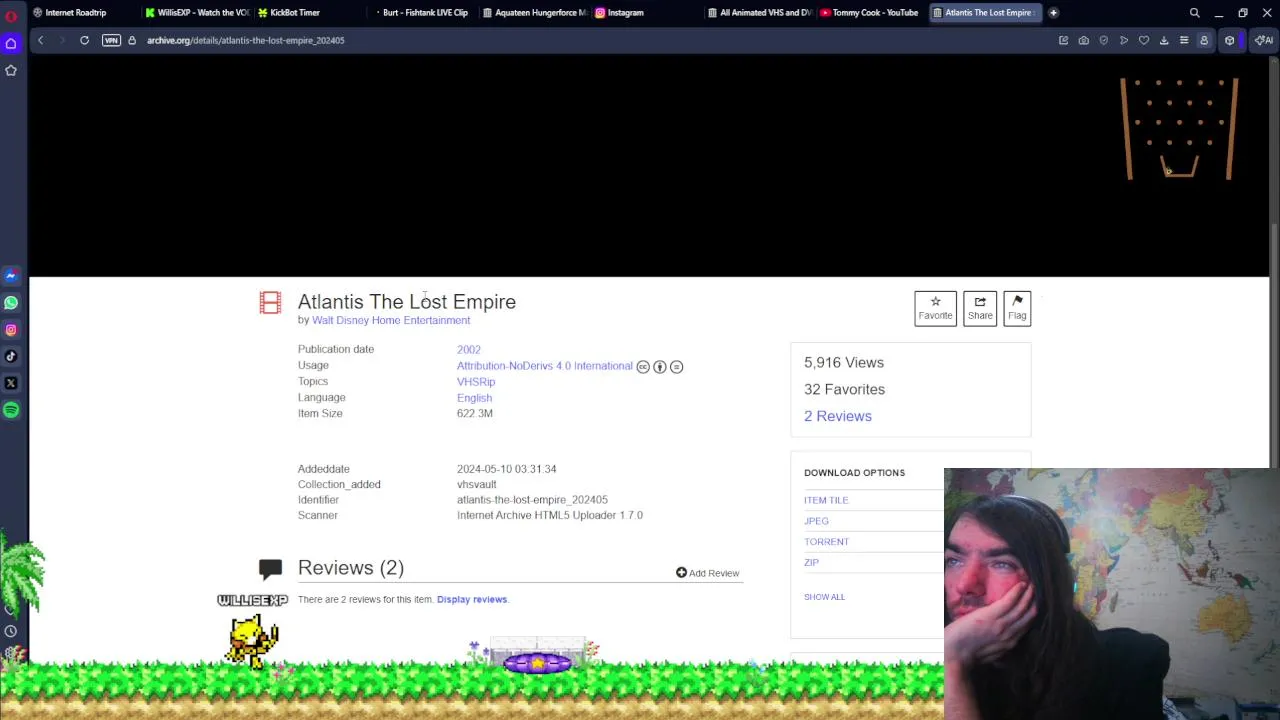Take a snapshot with the camera icon
1280x720 pixels.
tap(1084, 40)
